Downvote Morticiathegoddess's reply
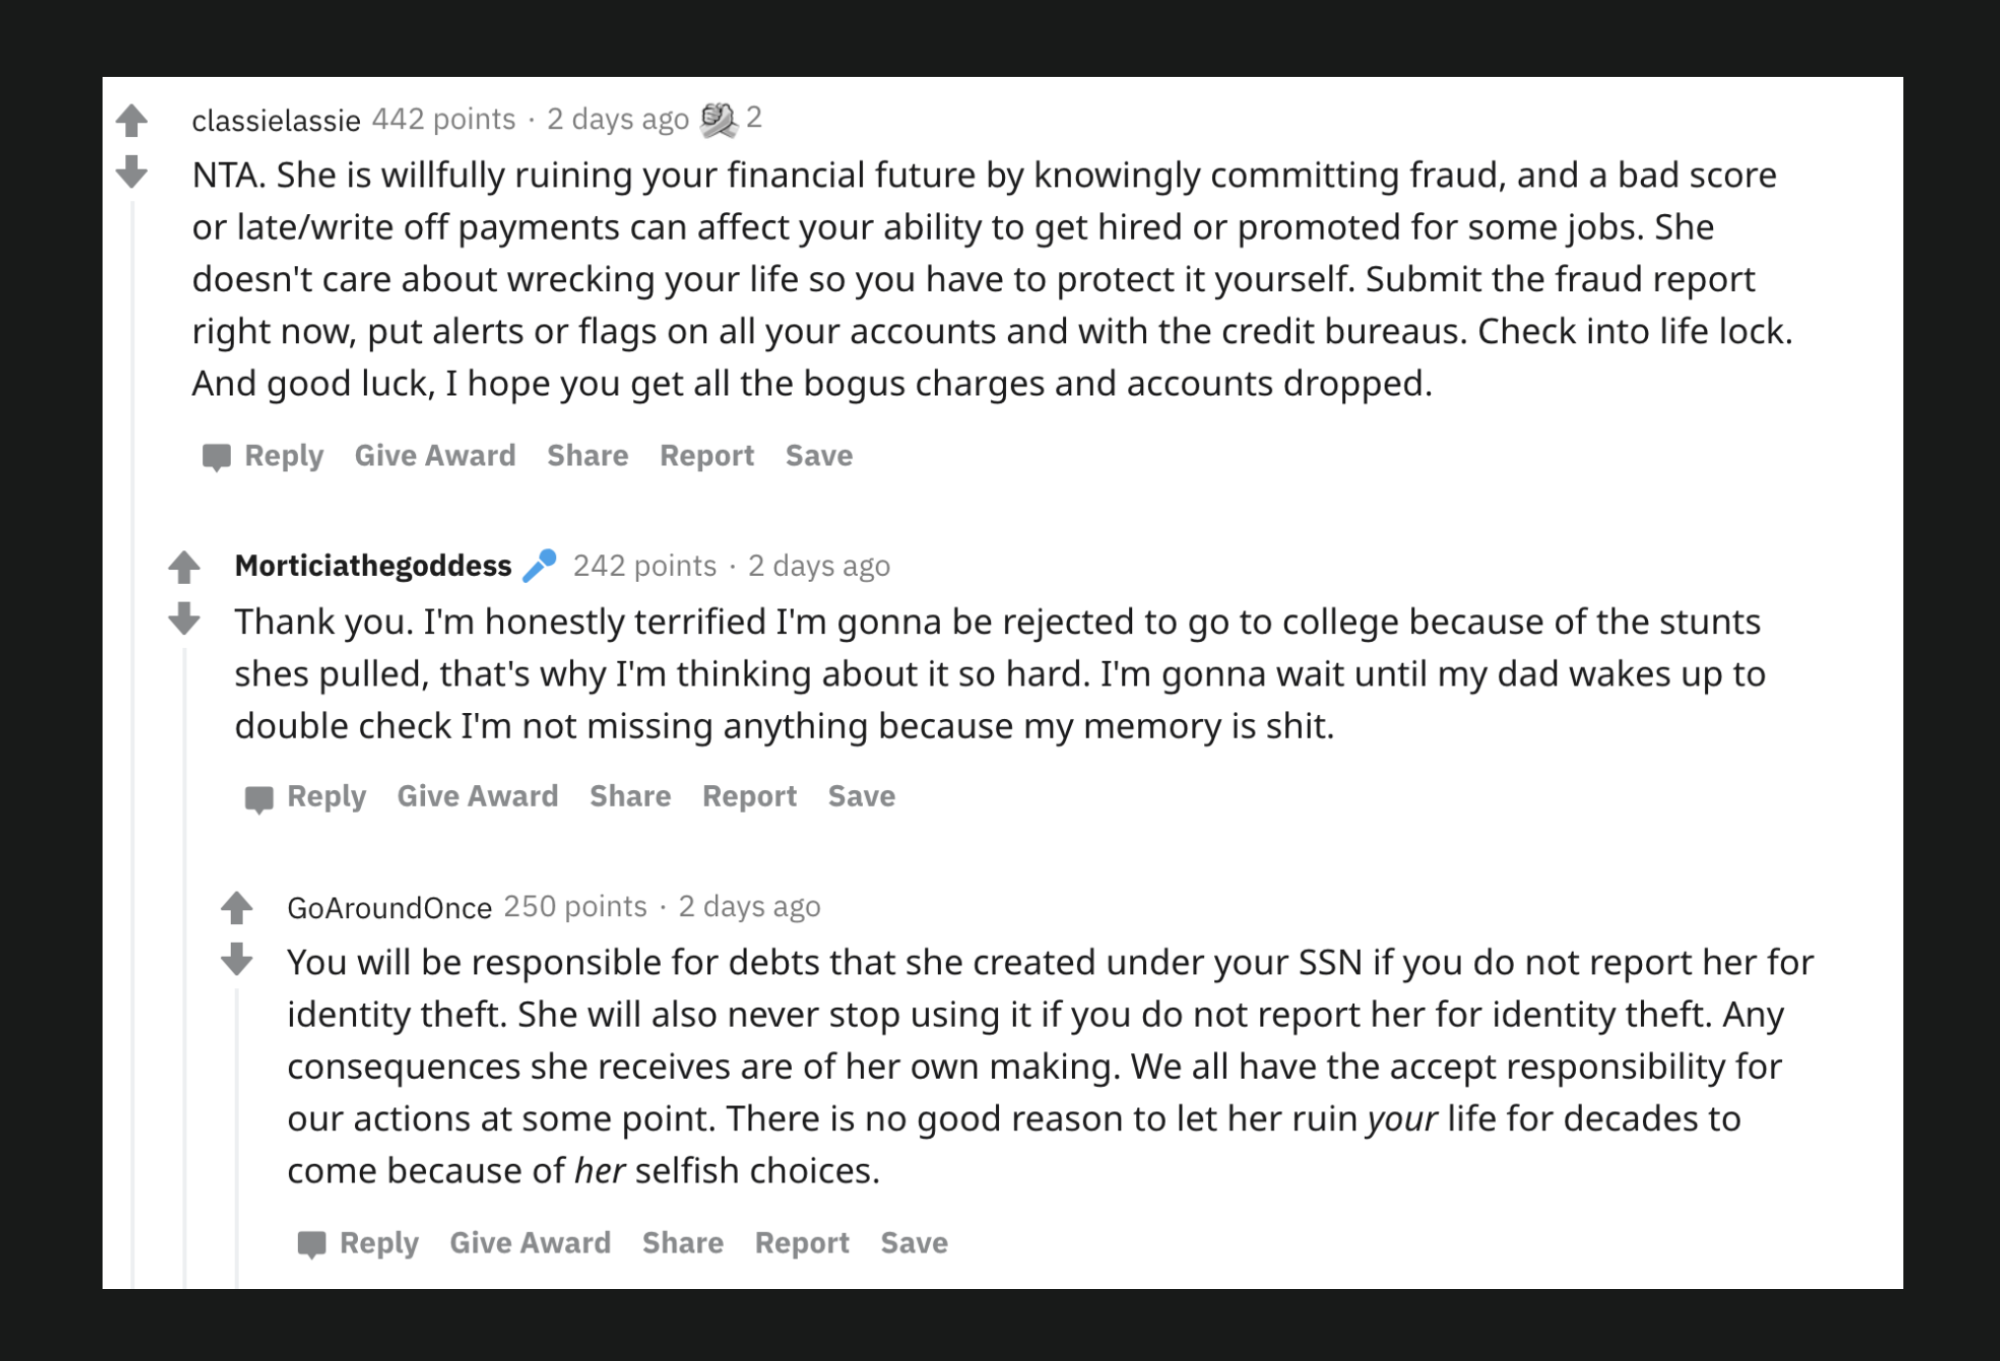The image size is (2000, 1361). point(184,619)
